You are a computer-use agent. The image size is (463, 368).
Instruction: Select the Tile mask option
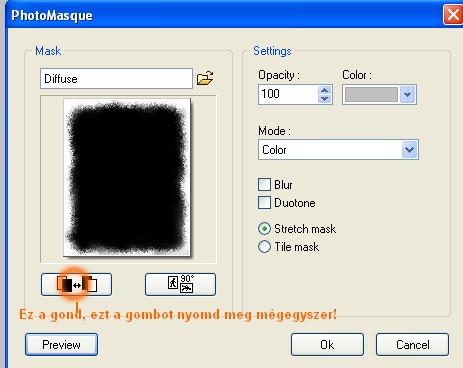264,247
